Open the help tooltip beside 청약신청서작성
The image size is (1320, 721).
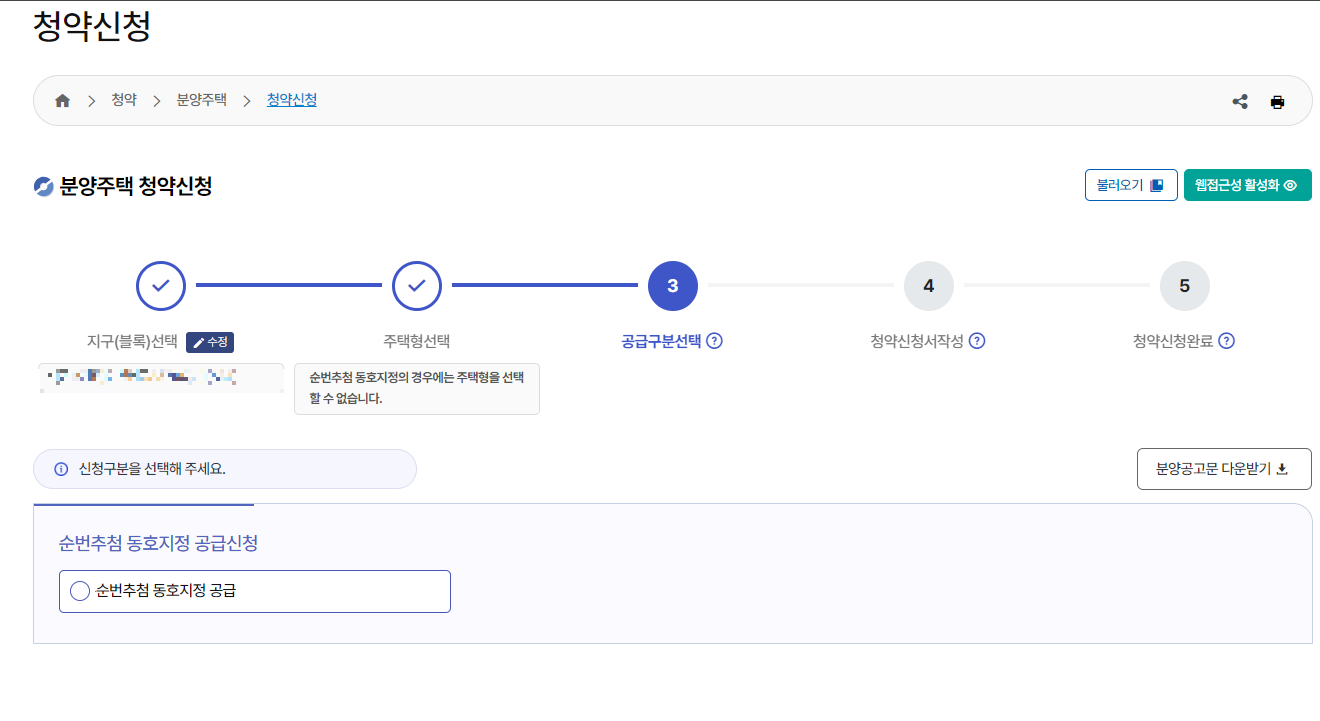point(978,341)
